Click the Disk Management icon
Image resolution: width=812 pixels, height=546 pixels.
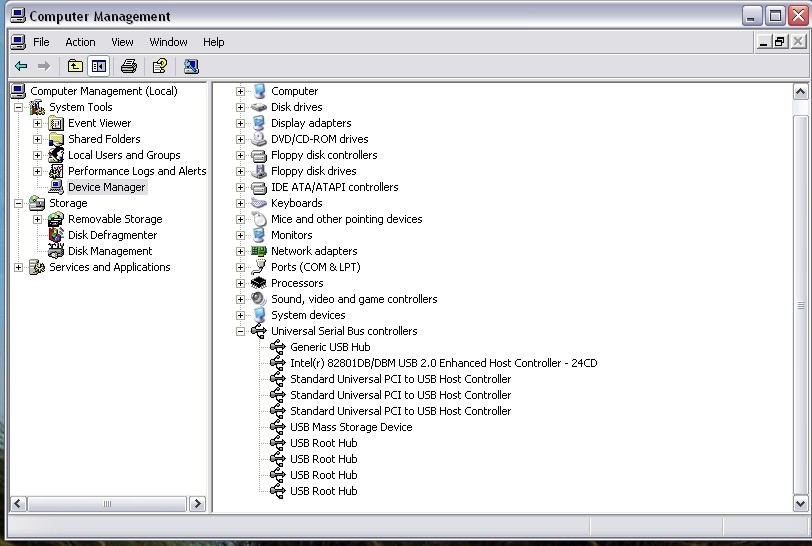coord(56,251)
